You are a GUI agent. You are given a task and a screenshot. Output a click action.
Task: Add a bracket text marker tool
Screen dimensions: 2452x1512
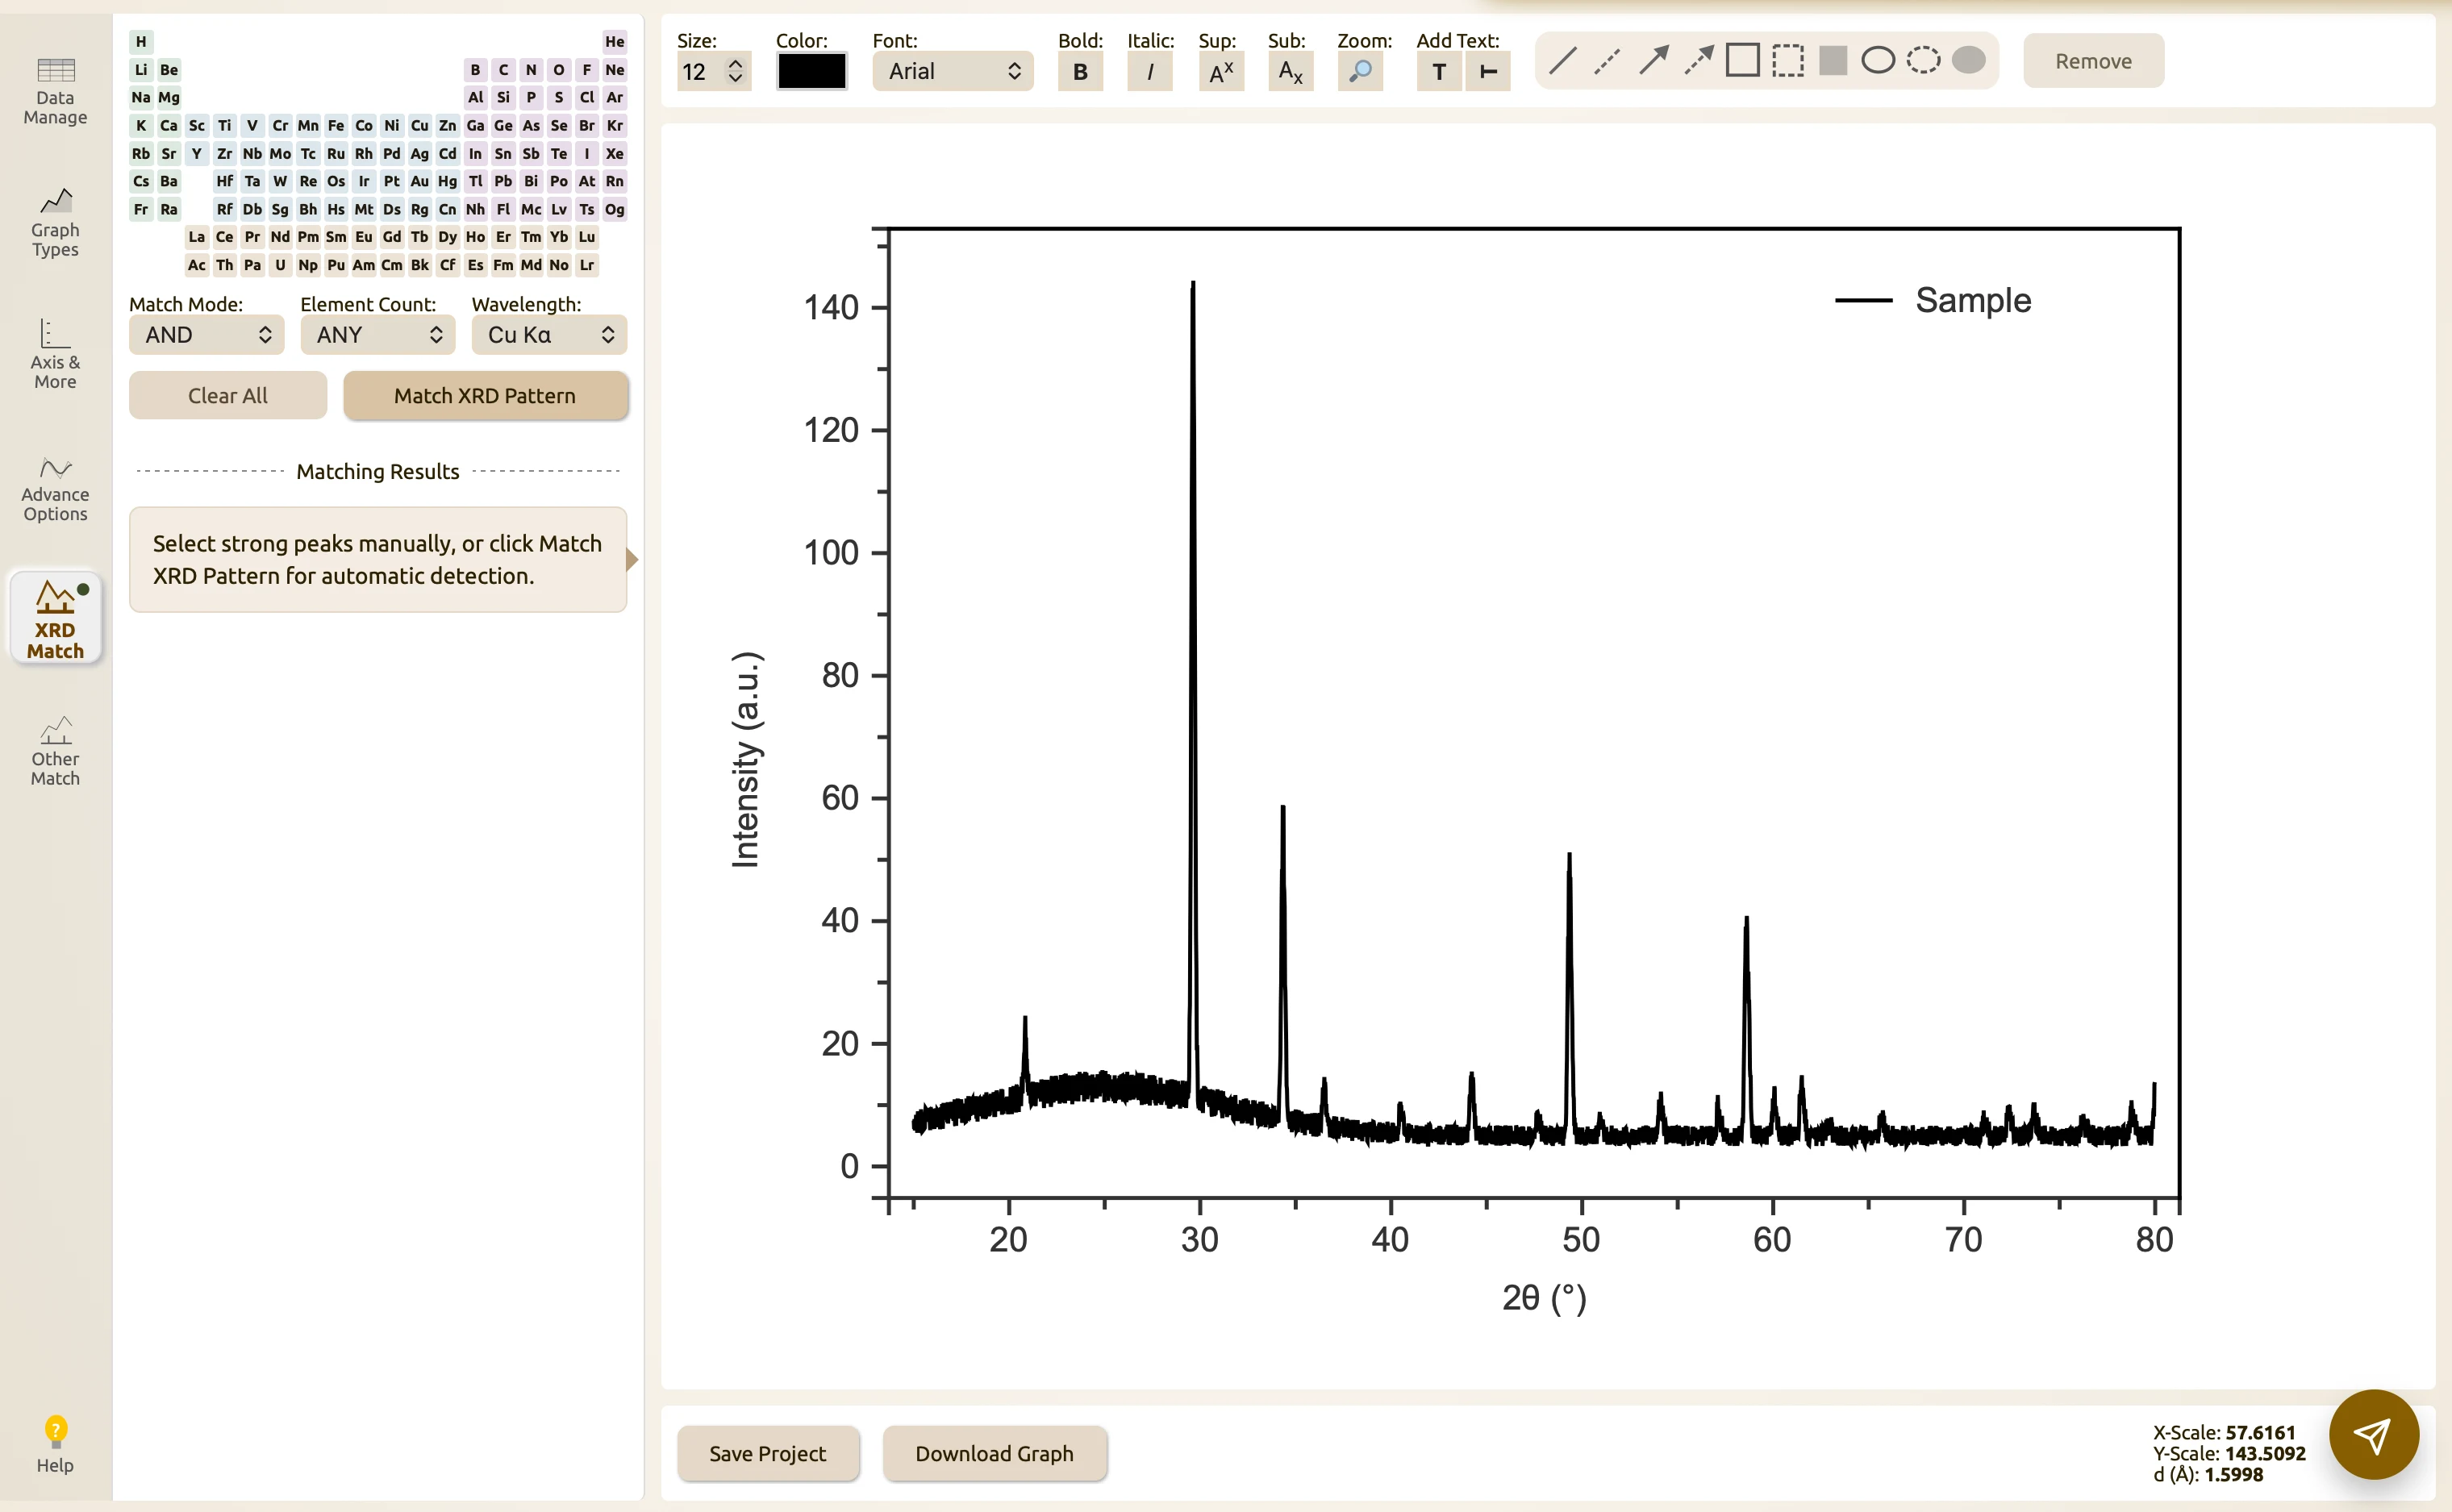1488,72
